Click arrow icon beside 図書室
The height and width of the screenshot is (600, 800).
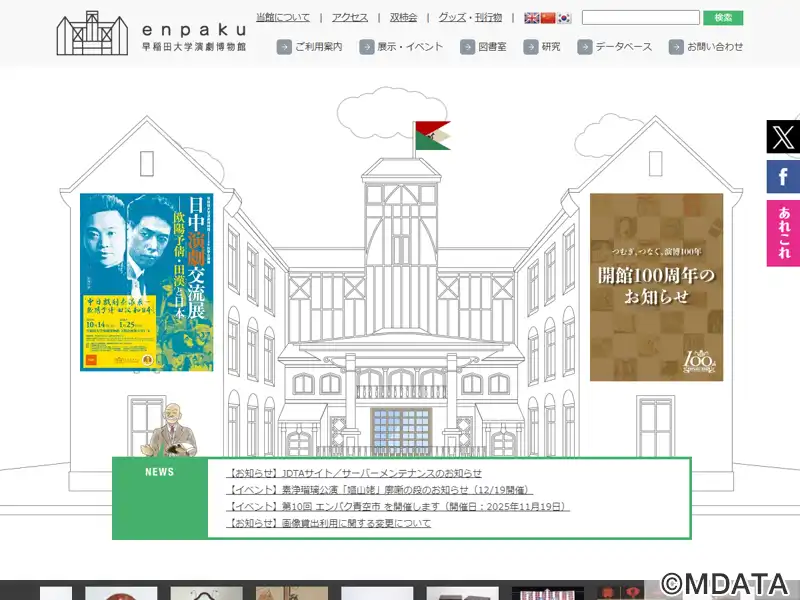point(467,47)
